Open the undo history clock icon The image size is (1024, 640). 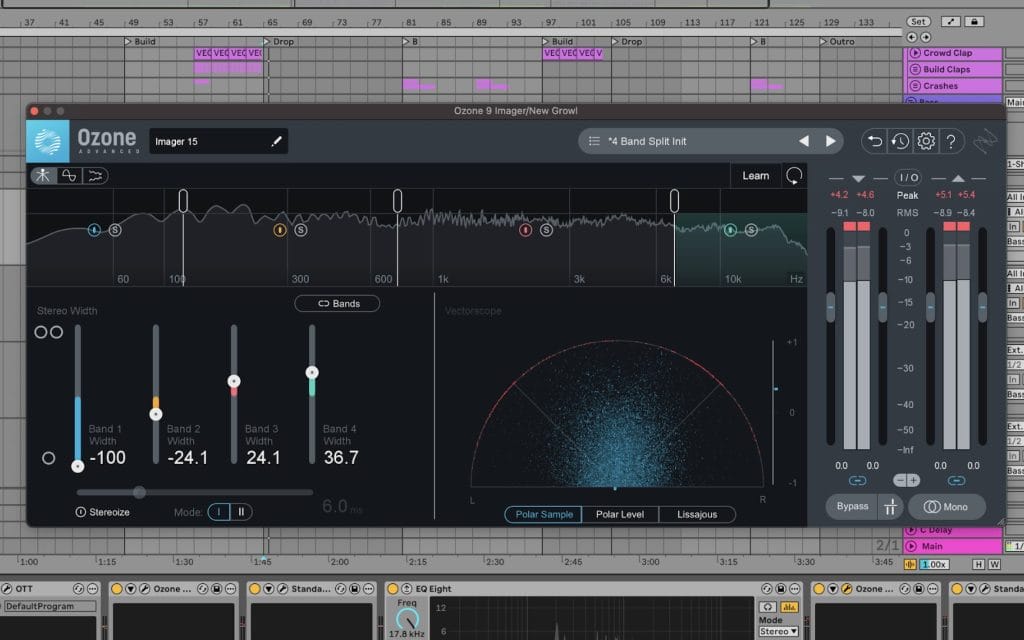coord(900,141)
